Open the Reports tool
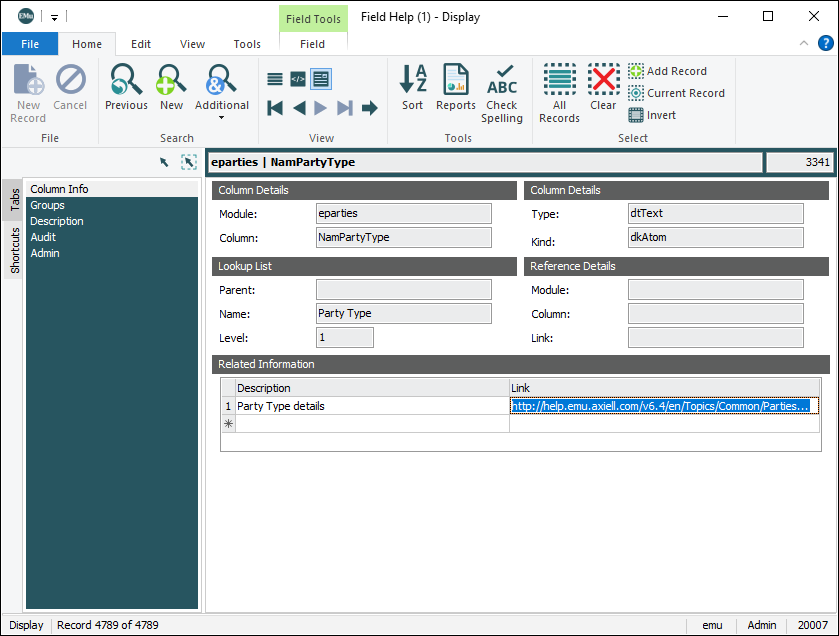The image size is (839, 636). (x=455, y=90)
